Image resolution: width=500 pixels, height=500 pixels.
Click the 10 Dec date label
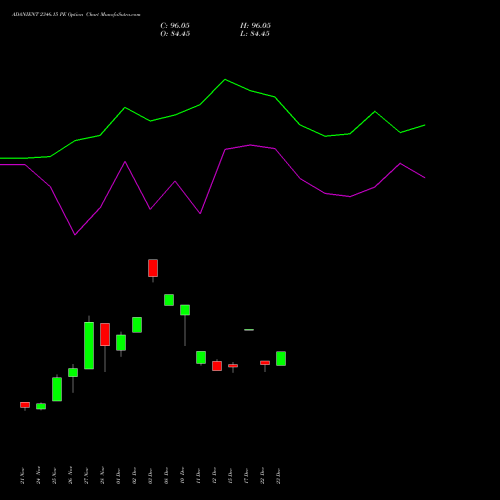coord(182,476)
